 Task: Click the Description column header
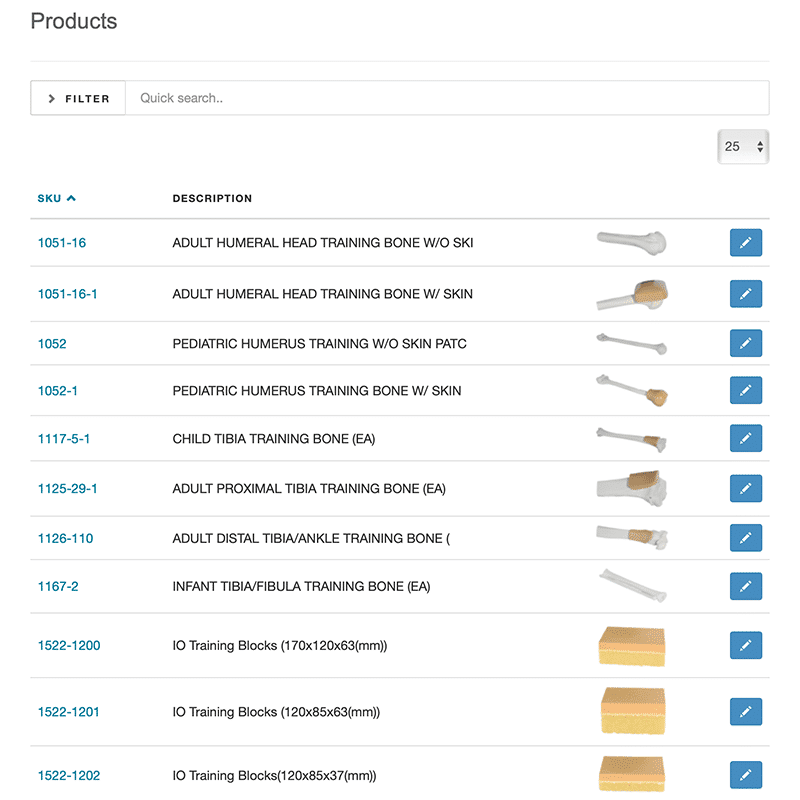212,198
